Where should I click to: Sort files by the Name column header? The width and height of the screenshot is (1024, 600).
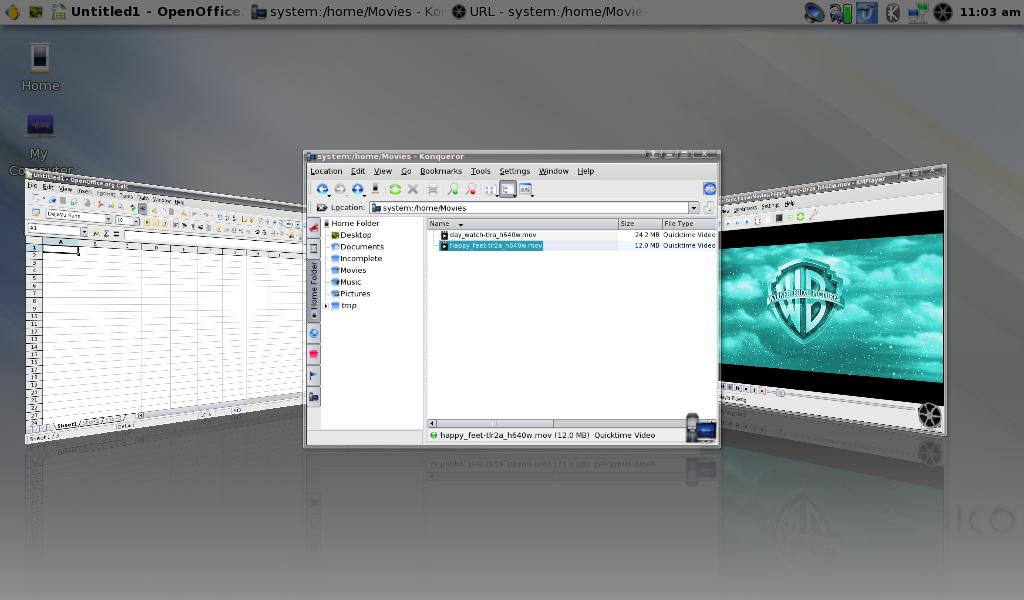coord(522,224)
